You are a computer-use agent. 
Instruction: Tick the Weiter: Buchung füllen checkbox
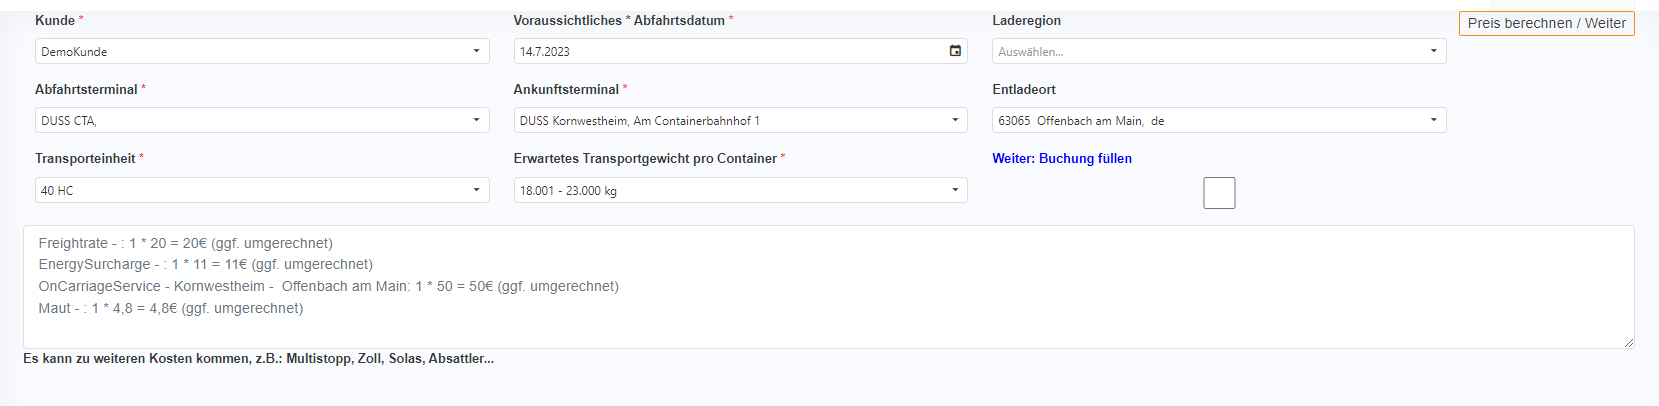(1219, 193)
